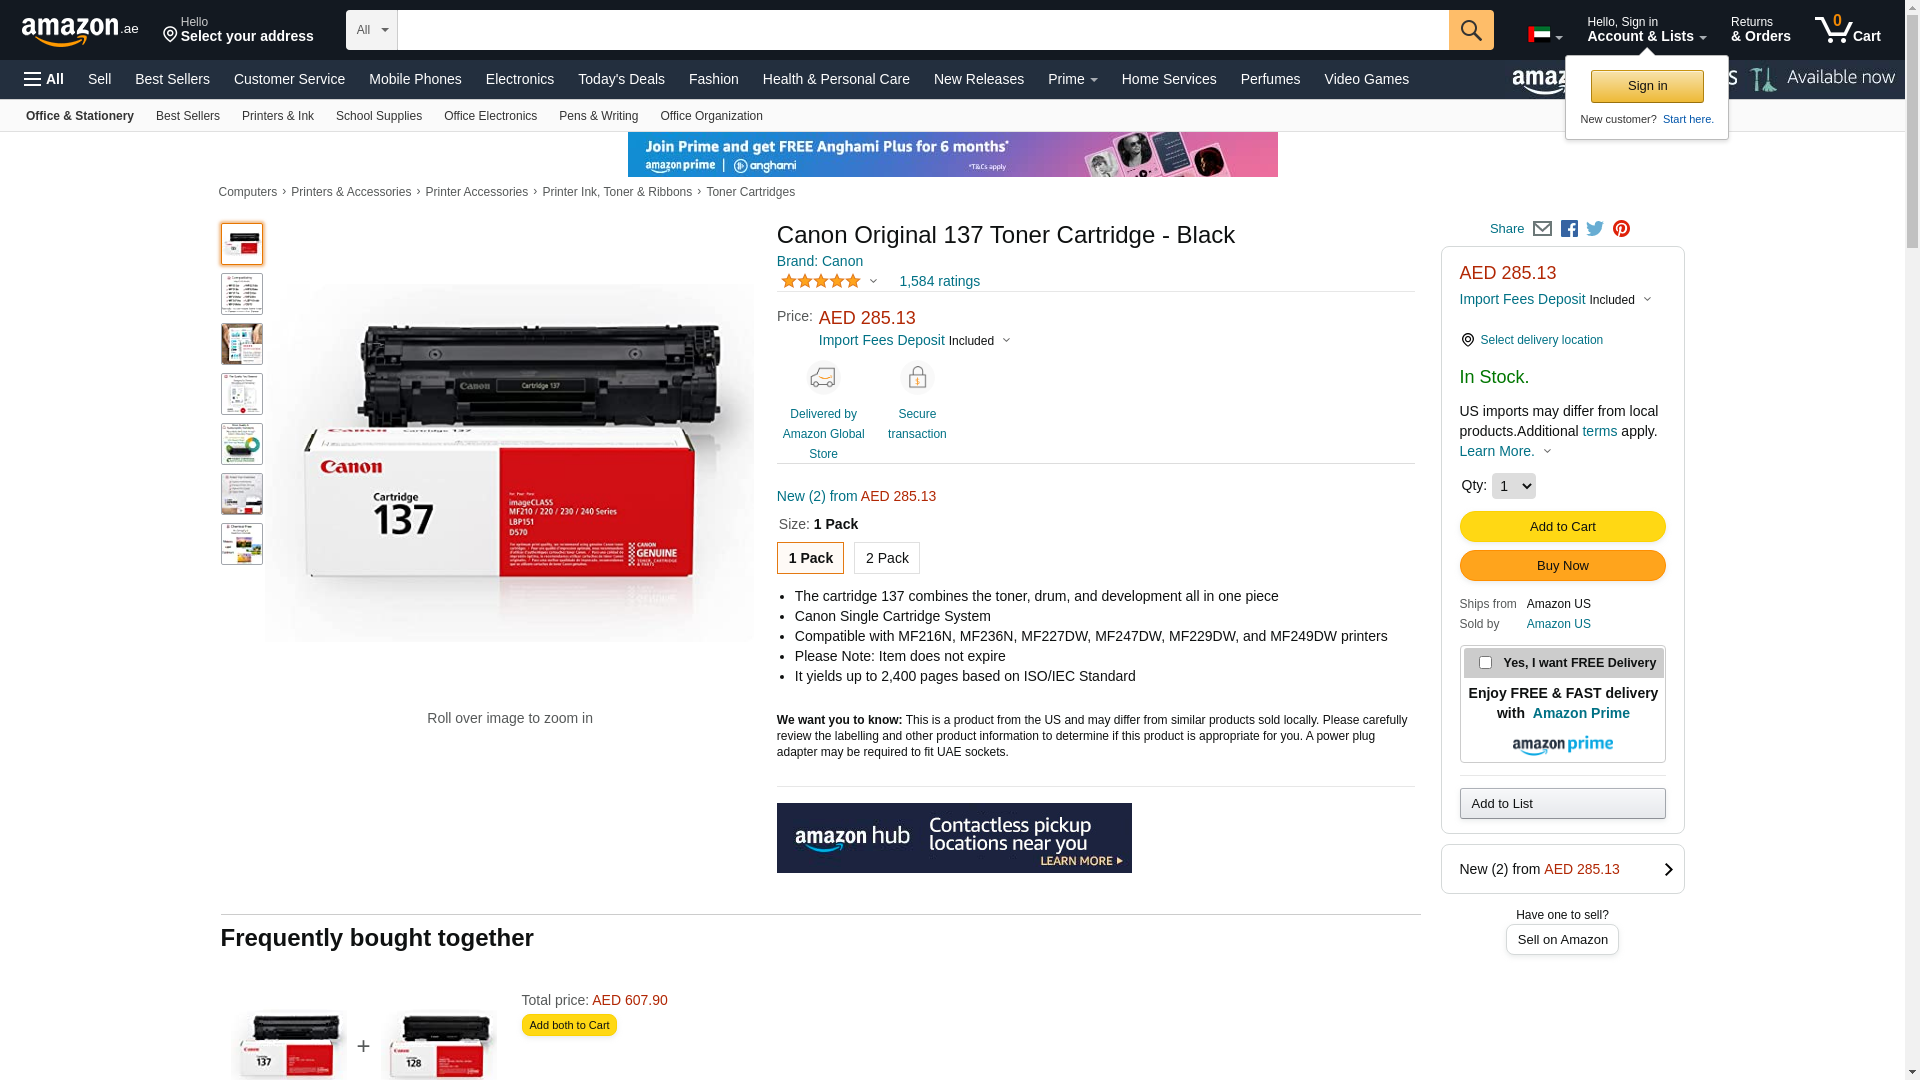Open the 1,584 ratings link
Screen dimensions: 1920x1080
coord(939,281)
